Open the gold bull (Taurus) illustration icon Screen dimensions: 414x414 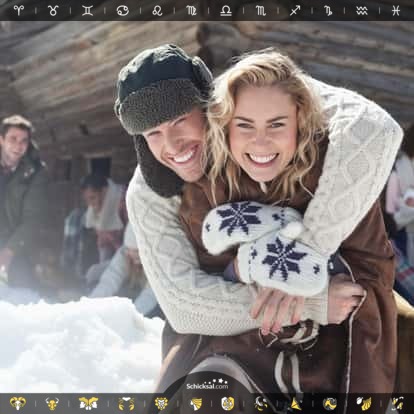53,403
